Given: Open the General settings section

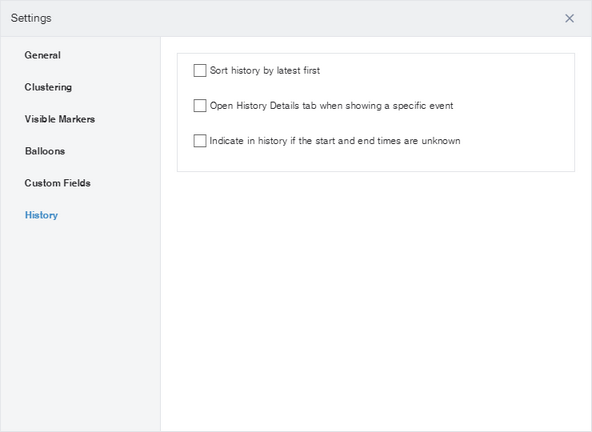Looking at the screenshot, I should click(x=42, y=55).
